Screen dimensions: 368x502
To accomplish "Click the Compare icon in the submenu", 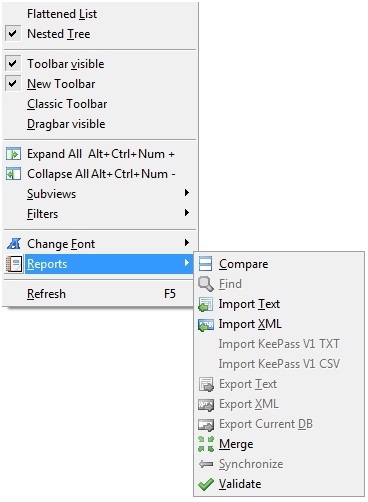I will click(x=205, y=264).
